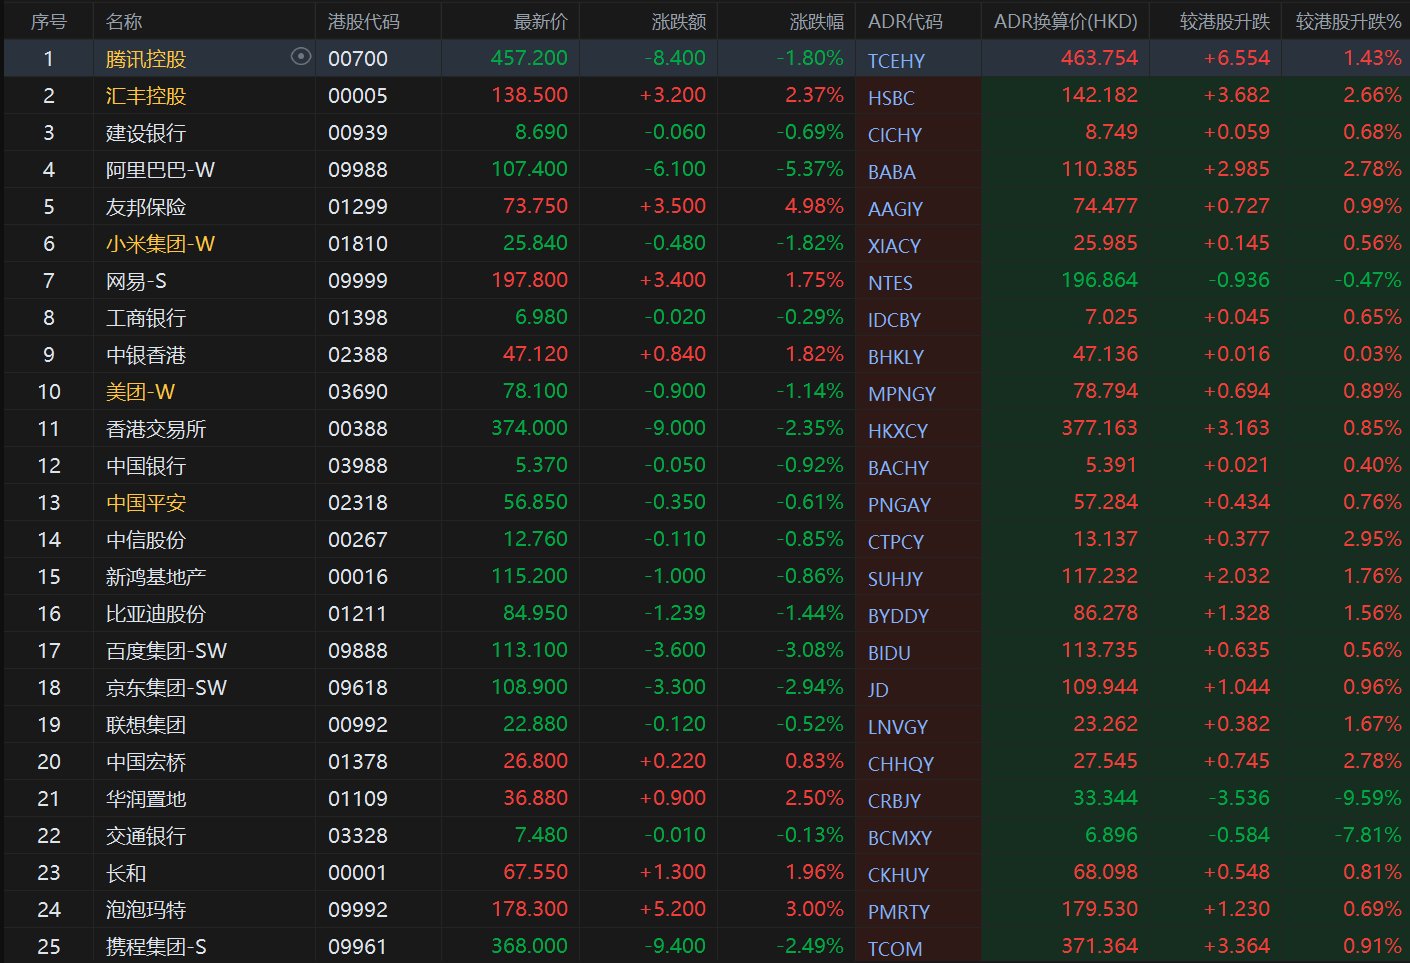Screen dimensions: 1410x963
Task: Click ADR code PNGAY
Action: coord(899,505)
